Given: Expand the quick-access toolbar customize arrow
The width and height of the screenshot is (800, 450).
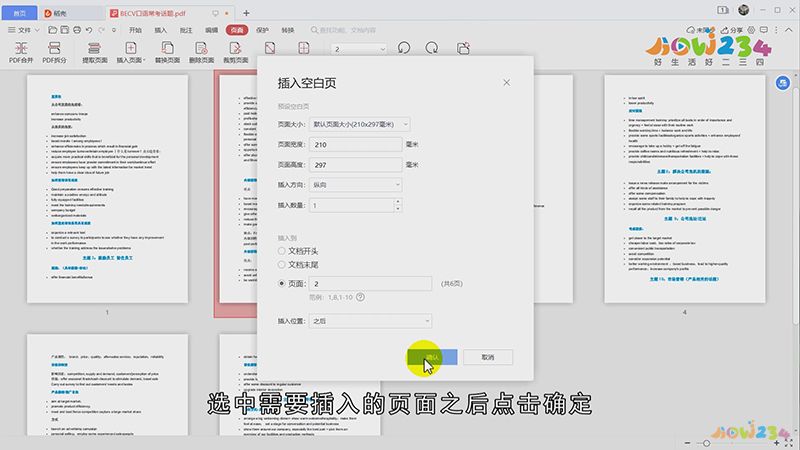Looking at the screenshot, I should (114, 30).
